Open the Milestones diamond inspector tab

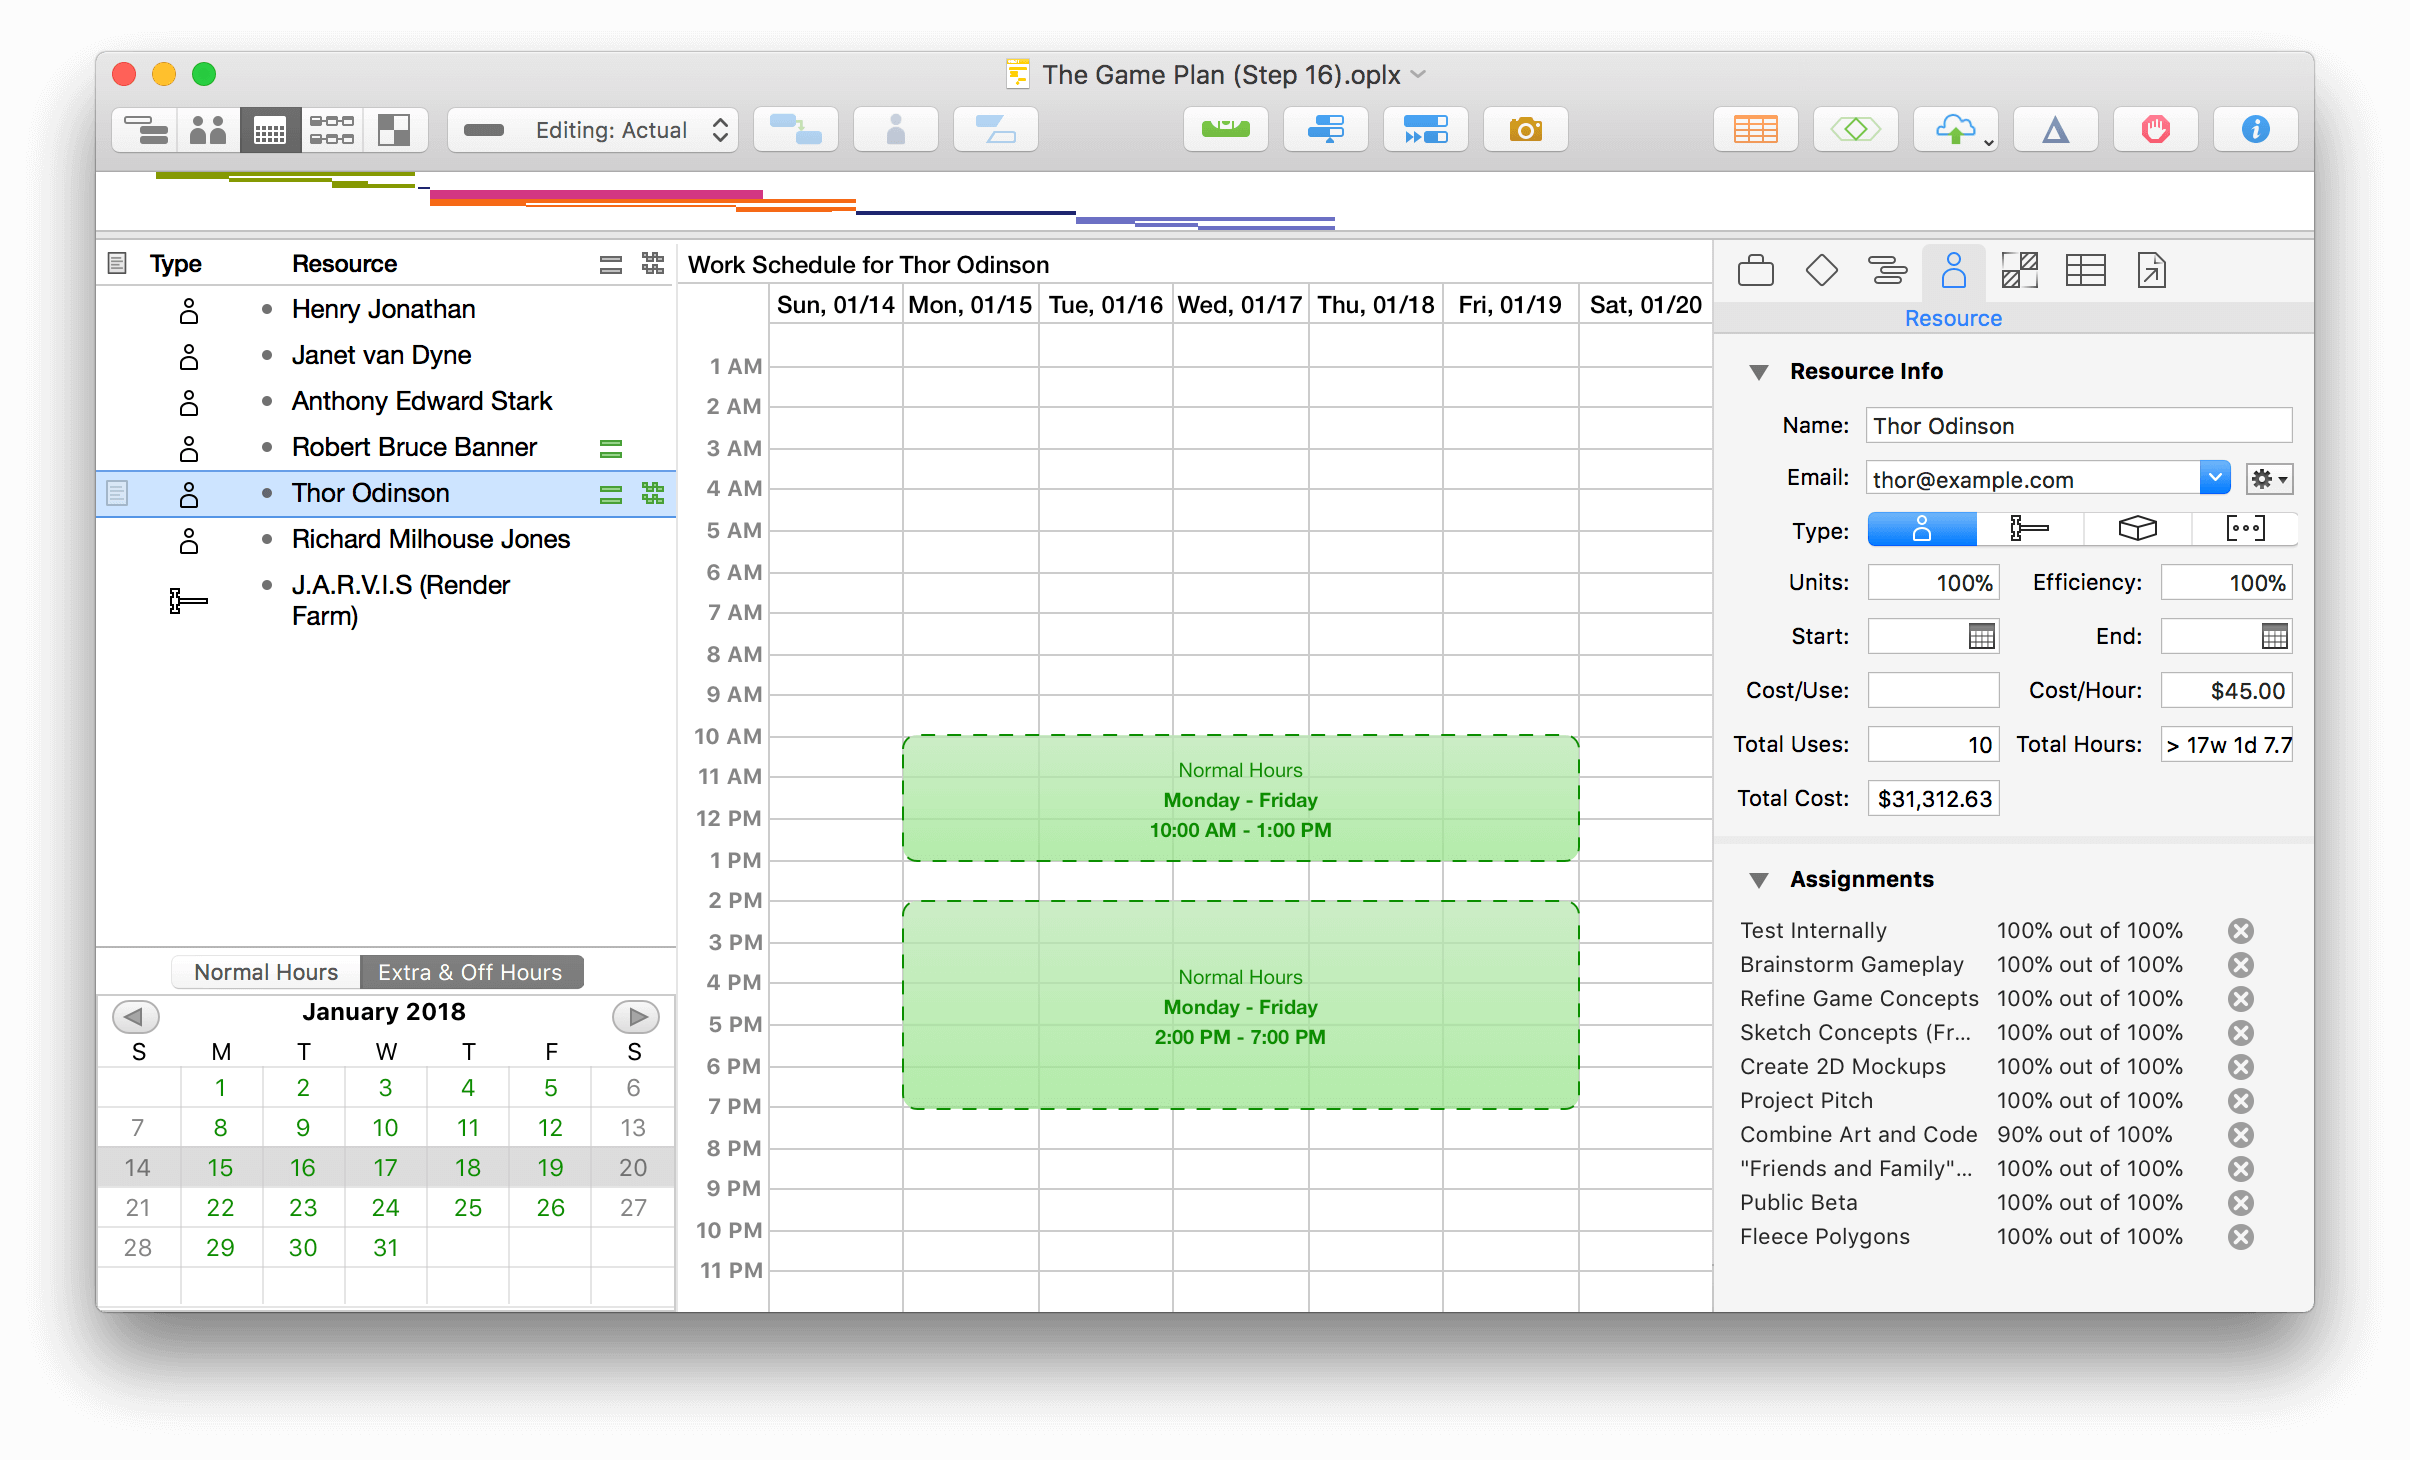click(1822, 271)
